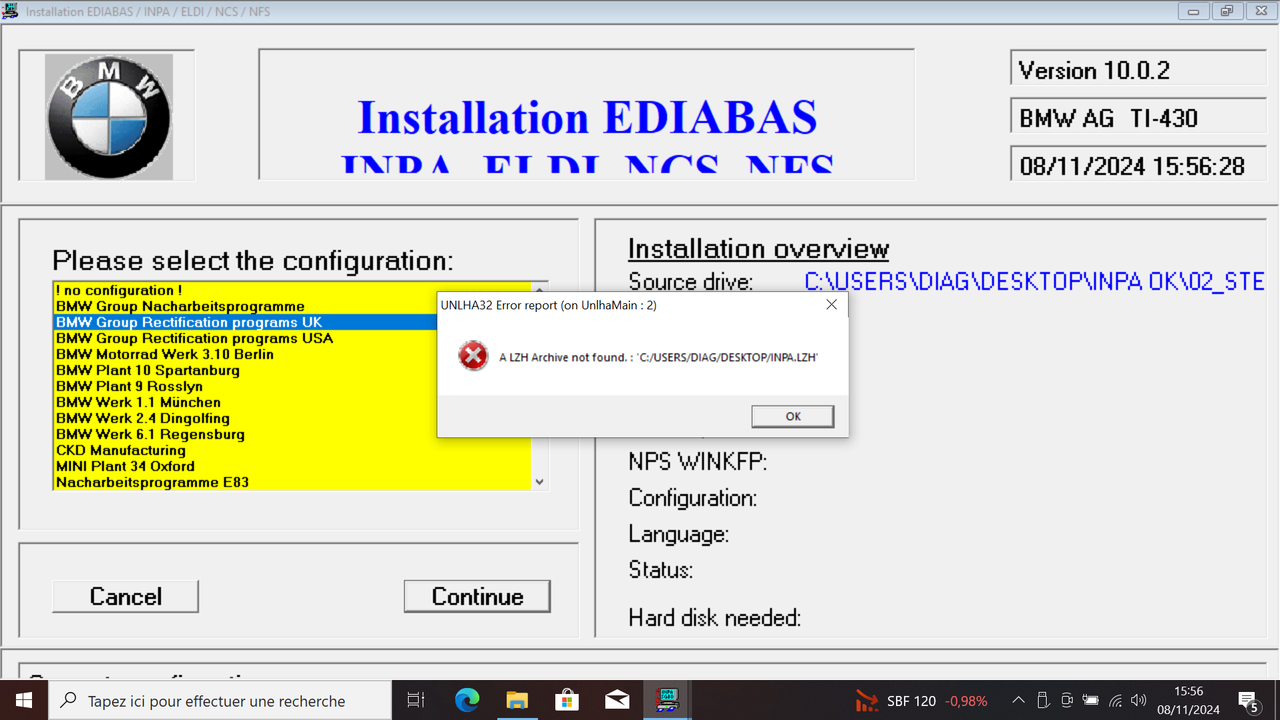Click the red error icon in dialog

pyautogui.click(x=473, y=356)
